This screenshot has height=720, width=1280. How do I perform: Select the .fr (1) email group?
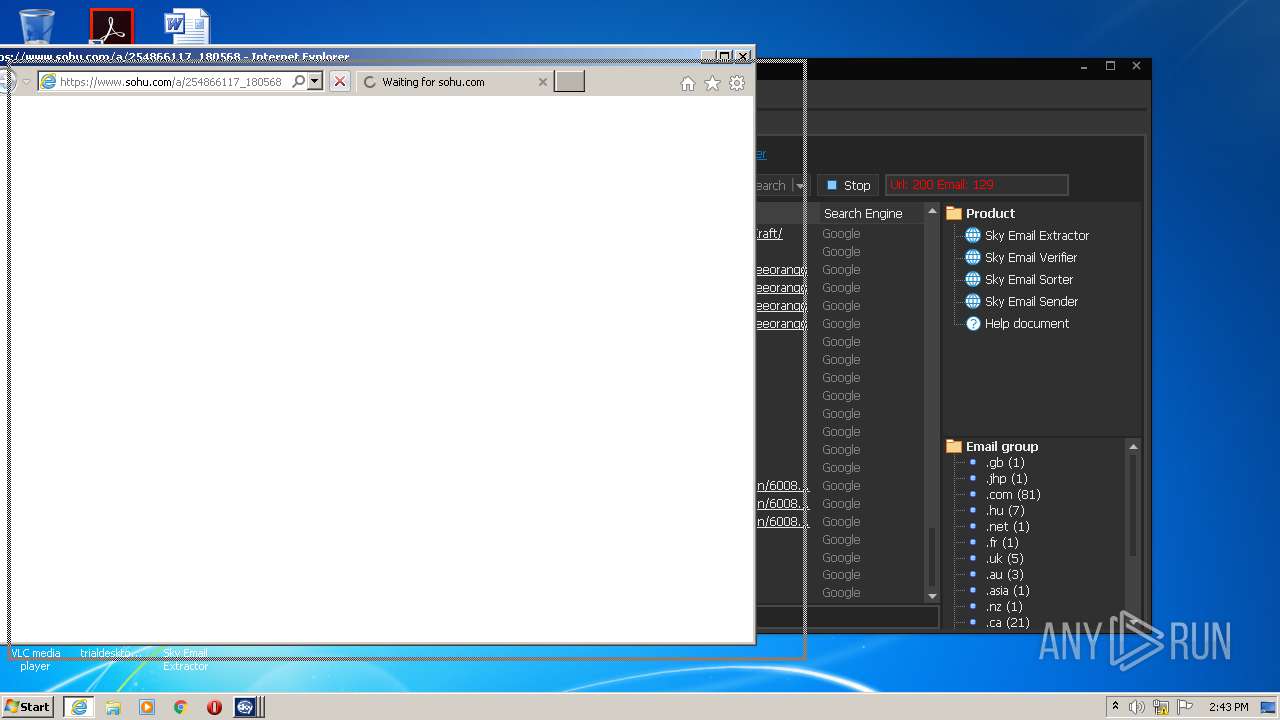point(1003,542)
